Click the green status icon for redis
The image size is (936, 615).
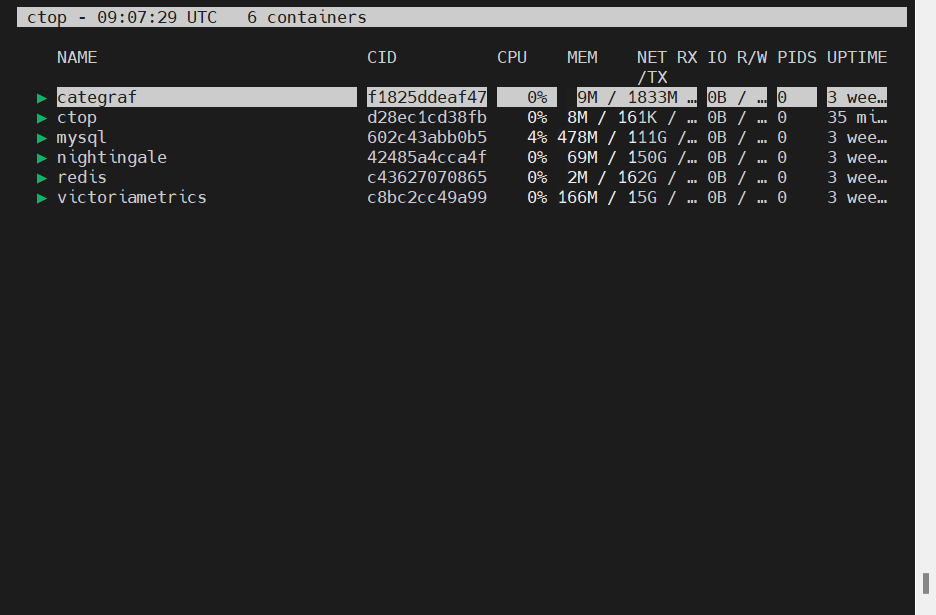(x=42, y=178)
